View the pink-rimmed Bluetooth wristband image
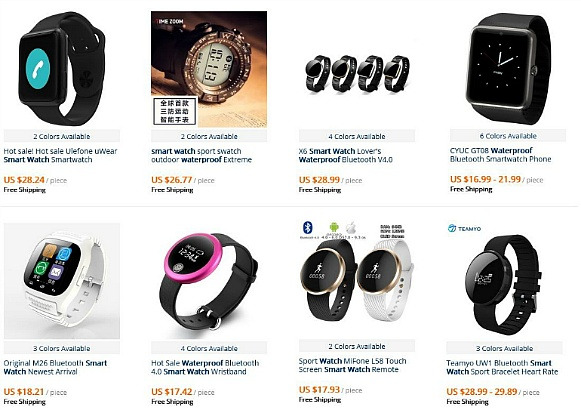 pyautogui.click(x=209, y=281)
